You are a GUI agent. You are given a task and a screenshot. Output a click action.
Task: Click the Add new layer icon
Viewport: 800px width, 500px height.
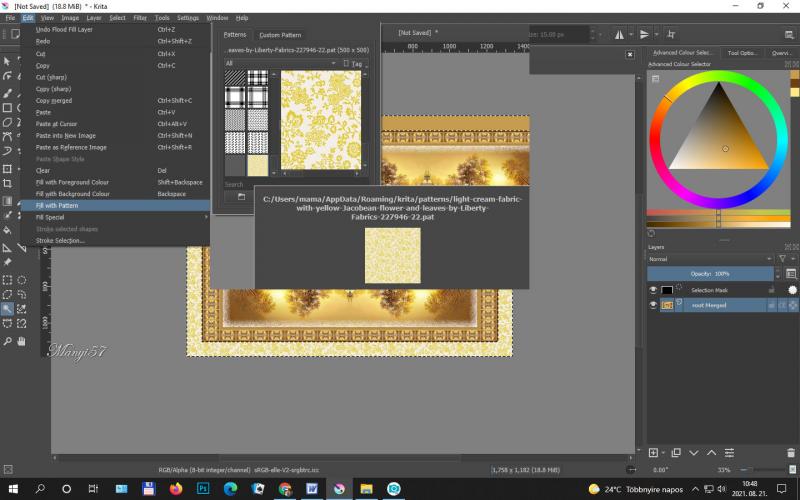pos(653,453)
